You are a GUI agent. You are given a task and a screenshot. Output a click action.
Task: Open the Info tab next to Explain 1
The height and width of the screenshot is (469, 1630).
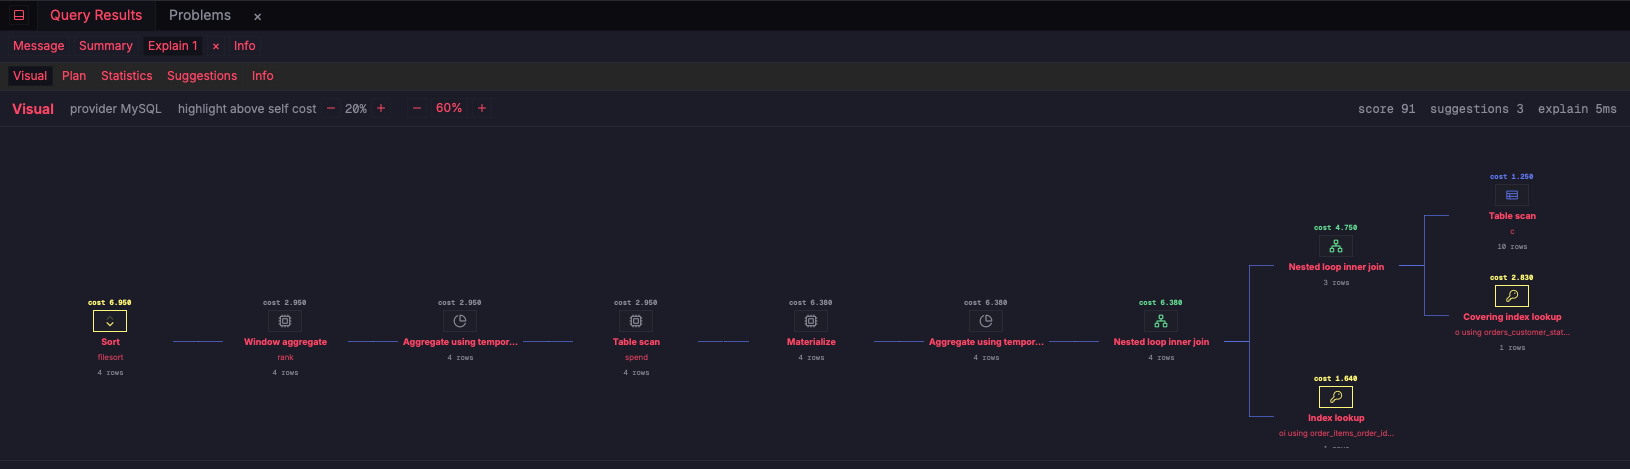click(x=245, y=46)
